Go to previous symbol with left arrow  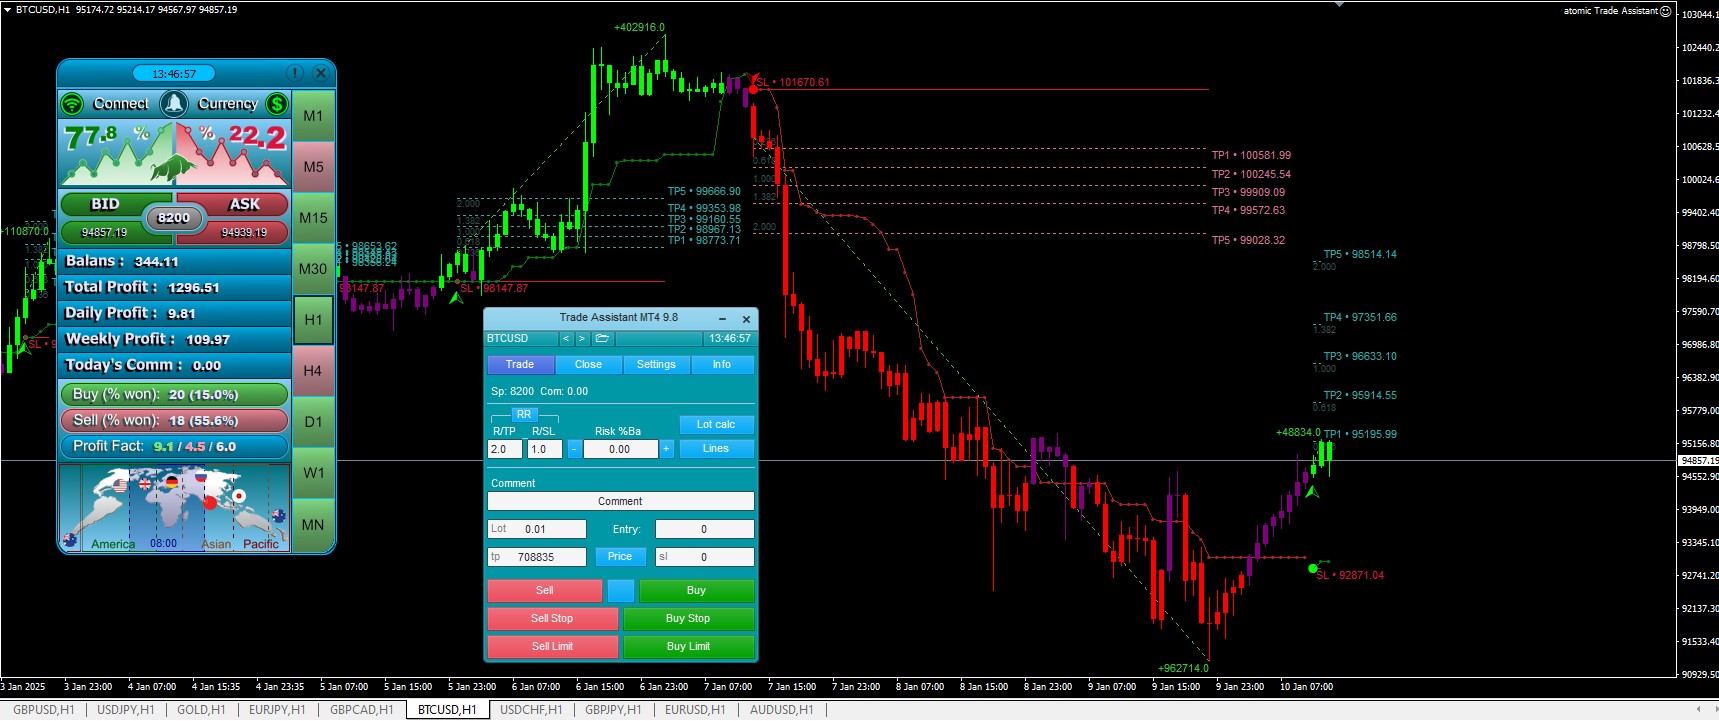point(566,339)
